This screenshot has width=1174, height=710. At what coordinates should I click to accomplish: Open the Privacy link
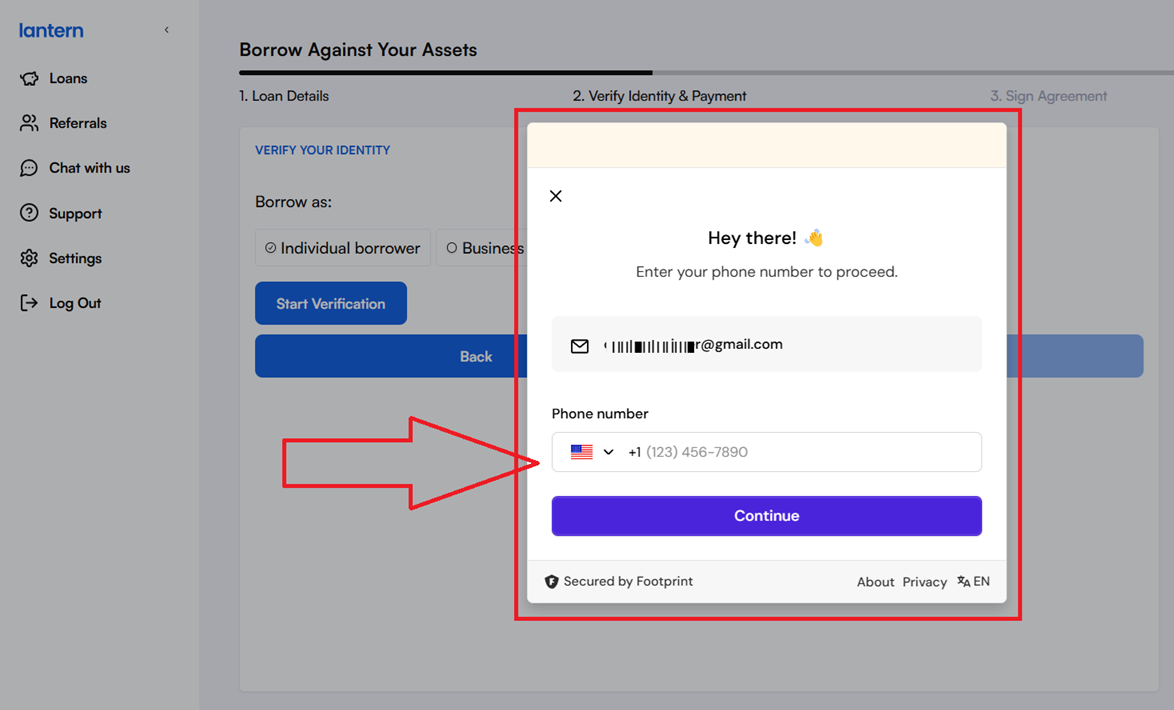click(925, 582)
